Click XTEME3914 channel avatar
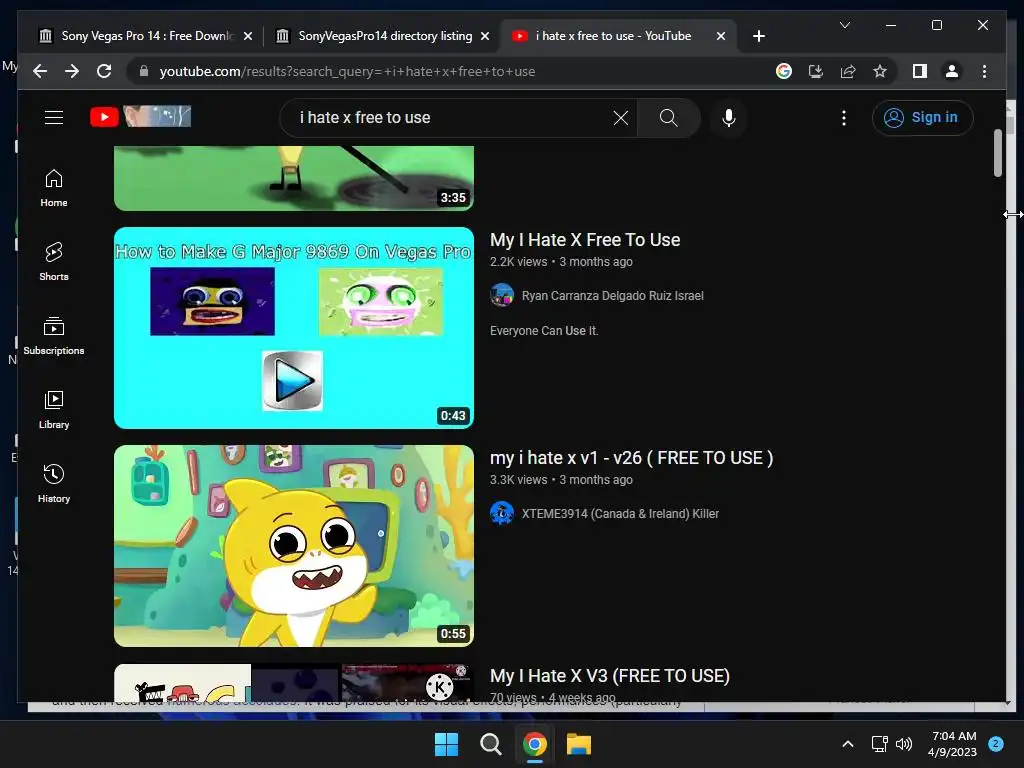1024x768 pixels. 502,513
